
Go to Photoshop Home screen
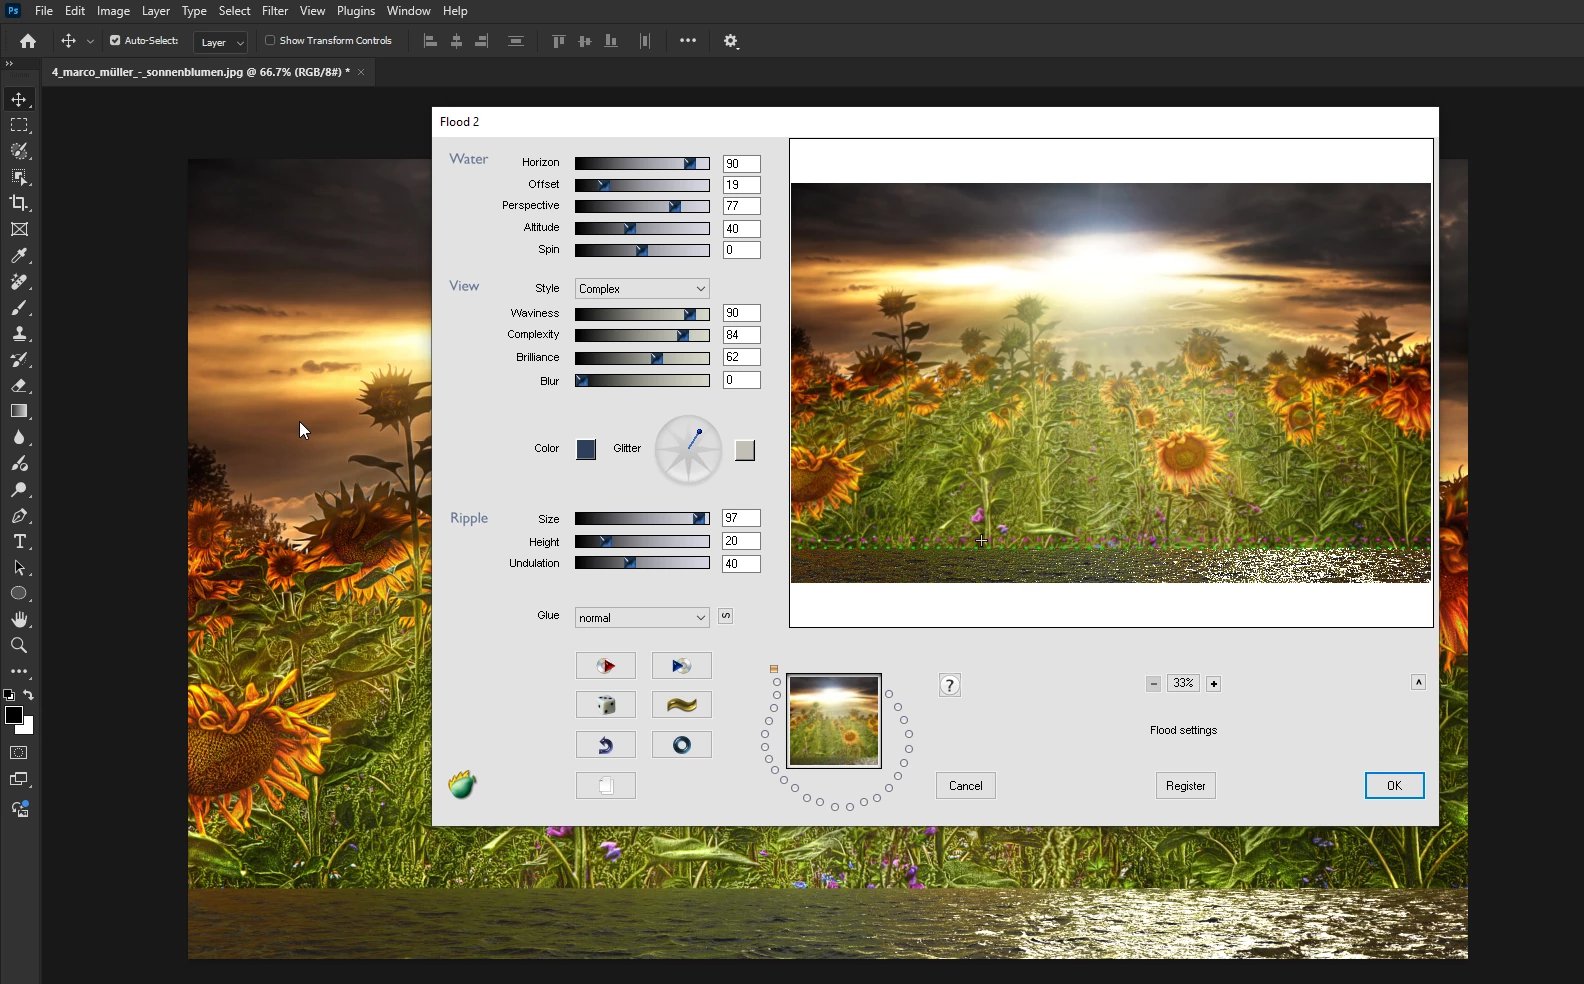click(28, 41)
